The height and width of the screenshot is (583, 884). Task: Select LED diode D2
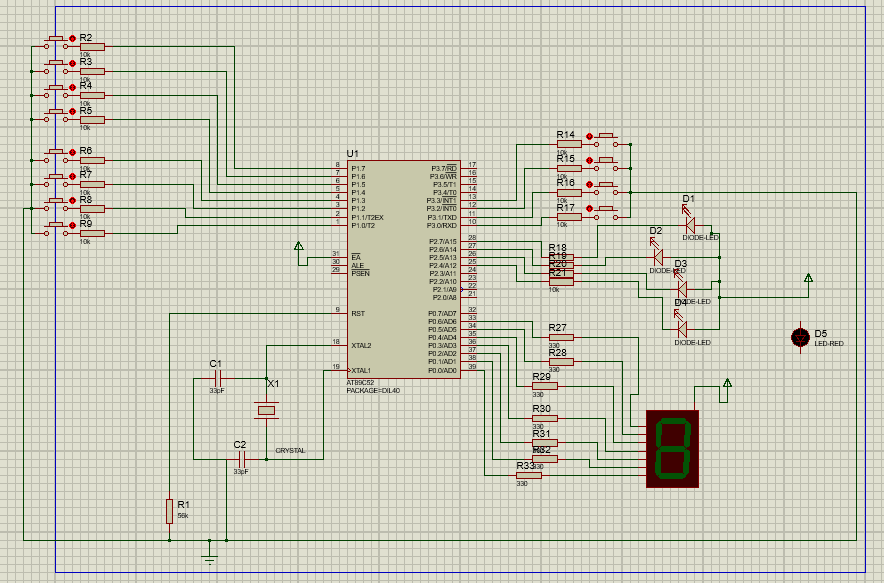click(x=657, y=257)
